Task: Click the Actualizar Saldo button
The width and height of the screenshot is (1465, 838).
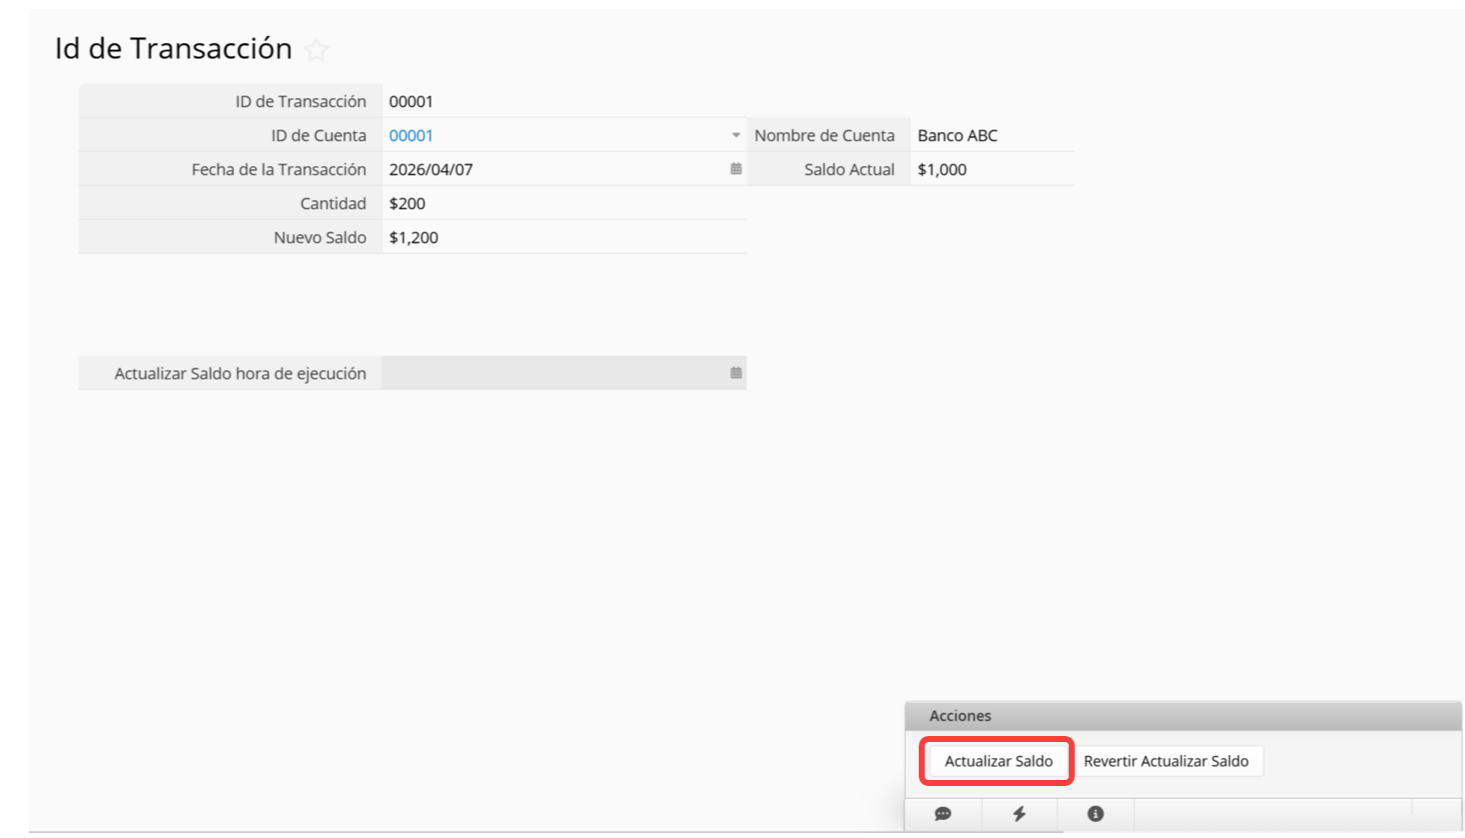Action: 998,761
